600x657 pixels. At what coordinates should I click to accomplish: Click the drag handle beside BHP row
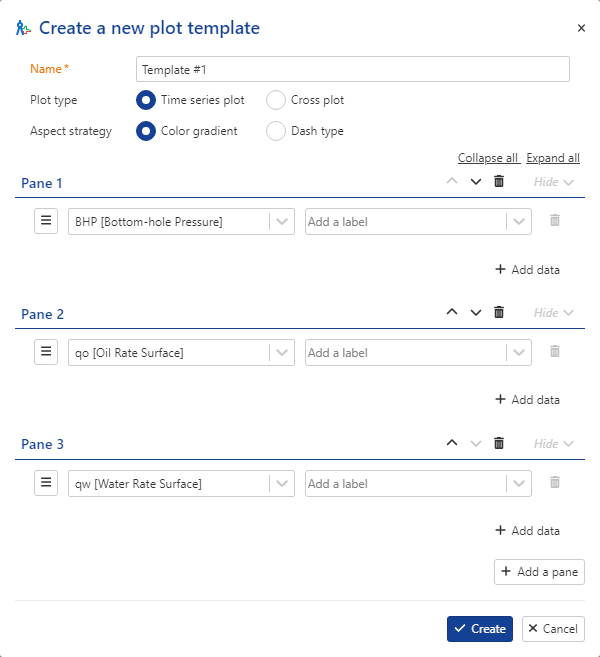pos(46,221)
